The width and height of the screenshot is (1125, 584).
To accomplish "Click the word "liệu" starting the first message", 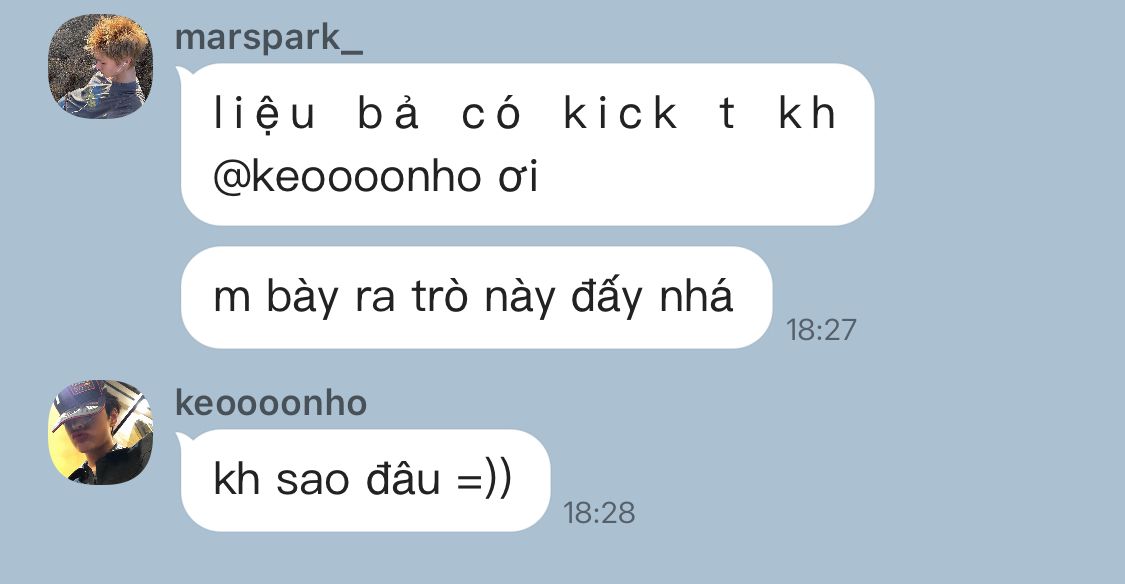I will coord(264,115).
